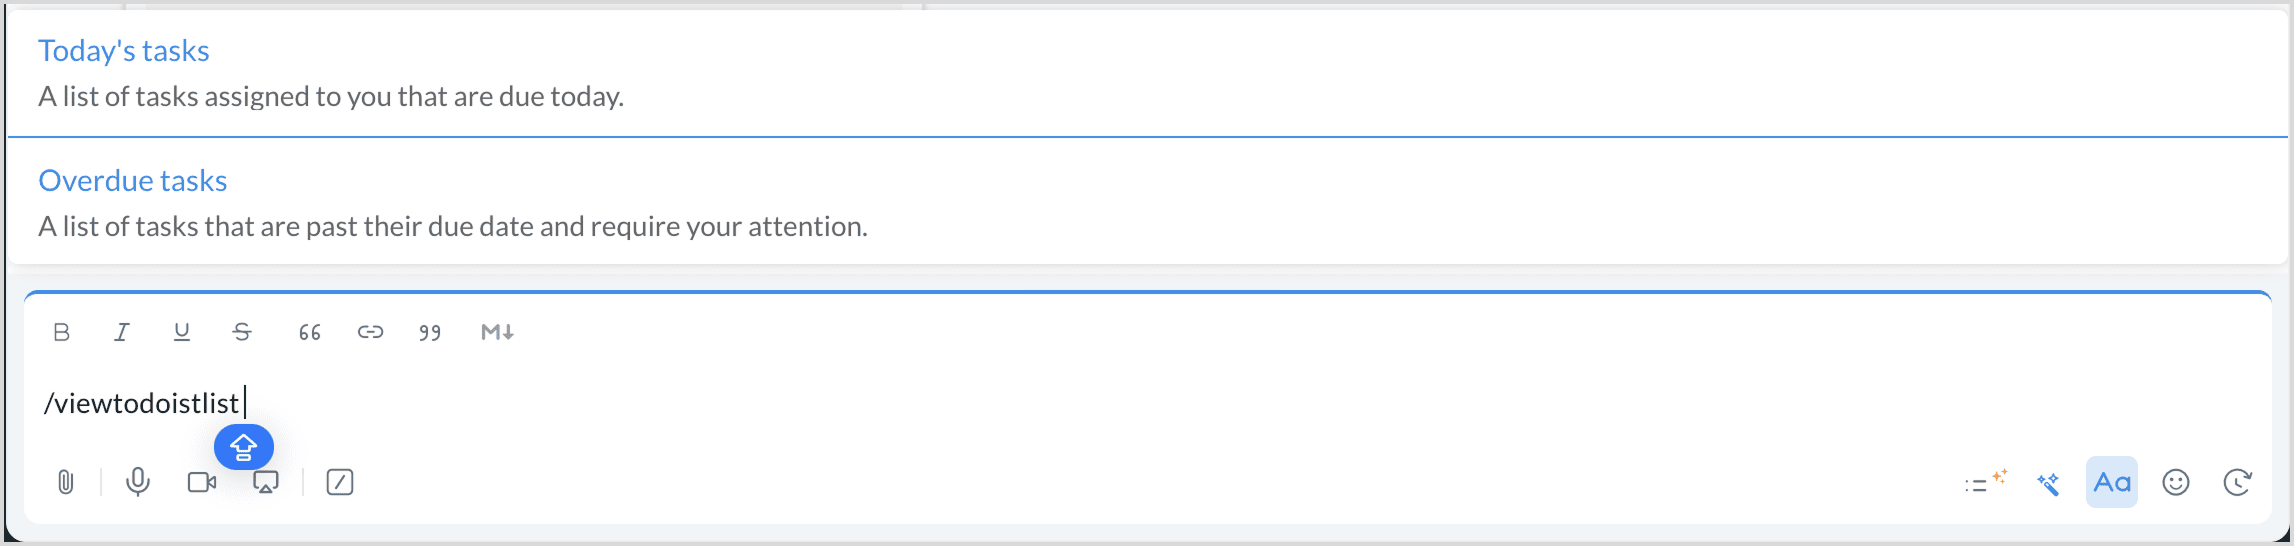Image resolution: width=2294 pixels, height=546 pixels.
Task: Click the blue shift-arrow floating button
Action: (x=244, y=447)
